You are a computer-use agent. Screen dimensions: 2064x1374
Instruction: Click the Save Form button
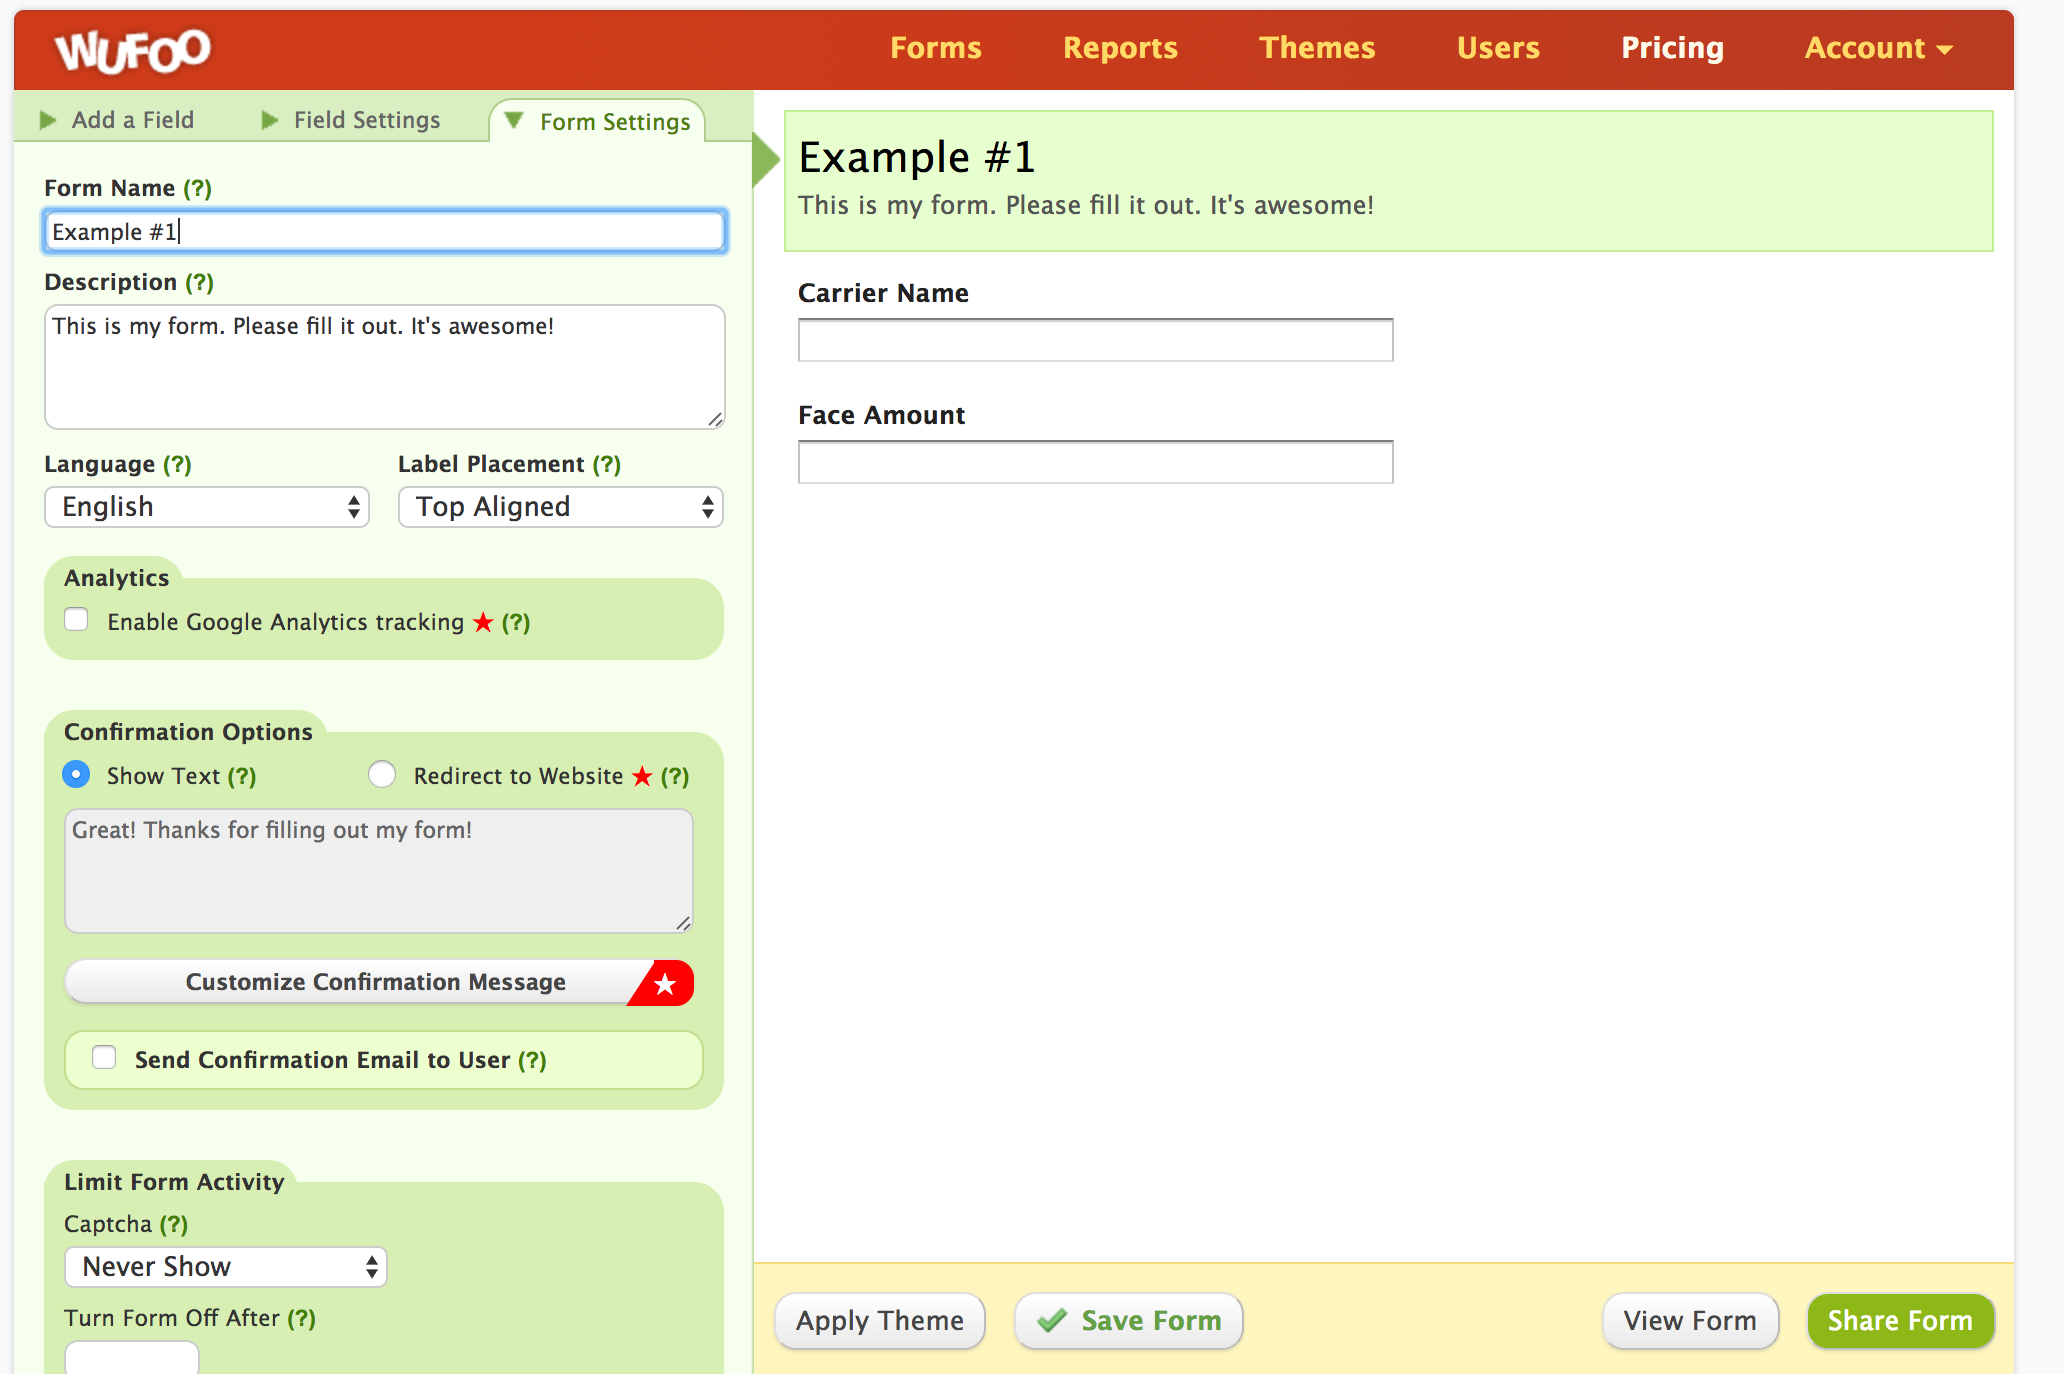point(1129,1321)
